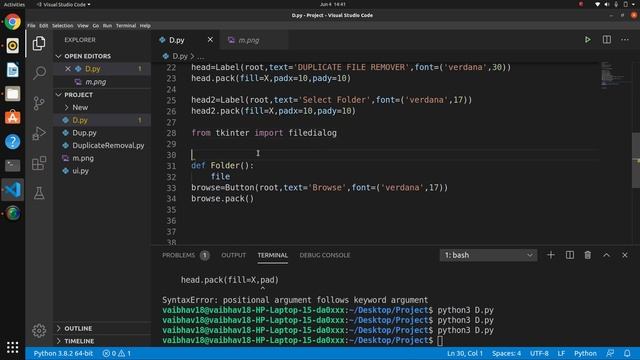This screenshot has height=360, width=640.
Task: Open Files manager from the dock
Action: click(13, 94)
